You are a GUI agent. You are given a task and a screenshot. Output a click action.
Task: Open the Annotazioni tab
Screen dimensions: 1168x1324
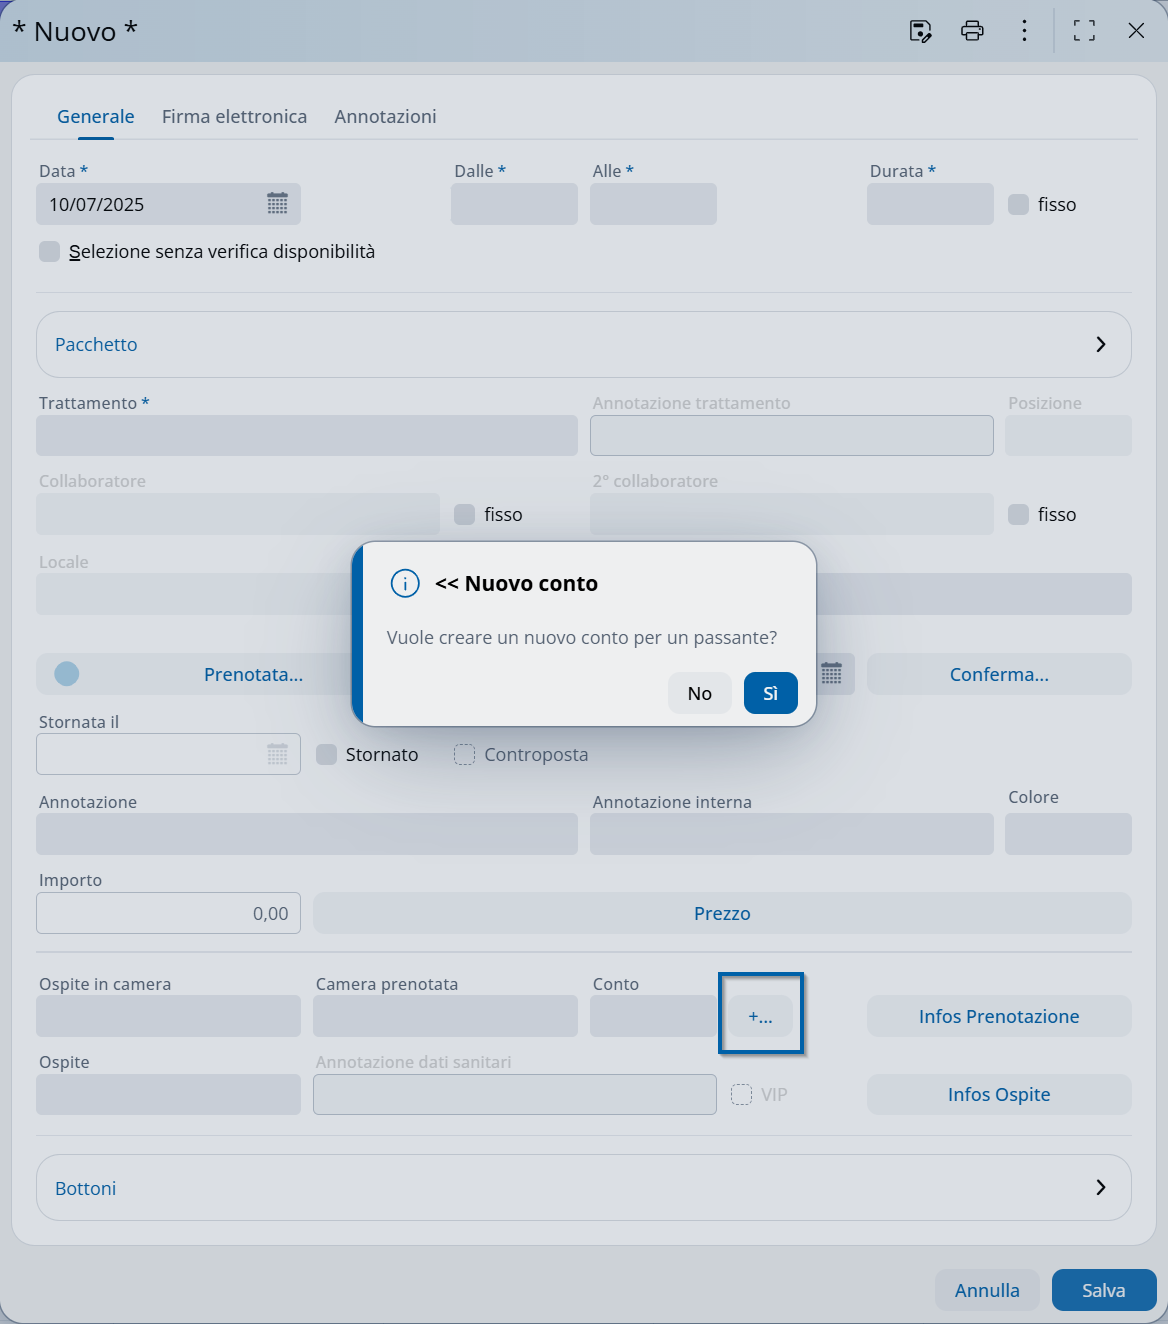(385, 117)
